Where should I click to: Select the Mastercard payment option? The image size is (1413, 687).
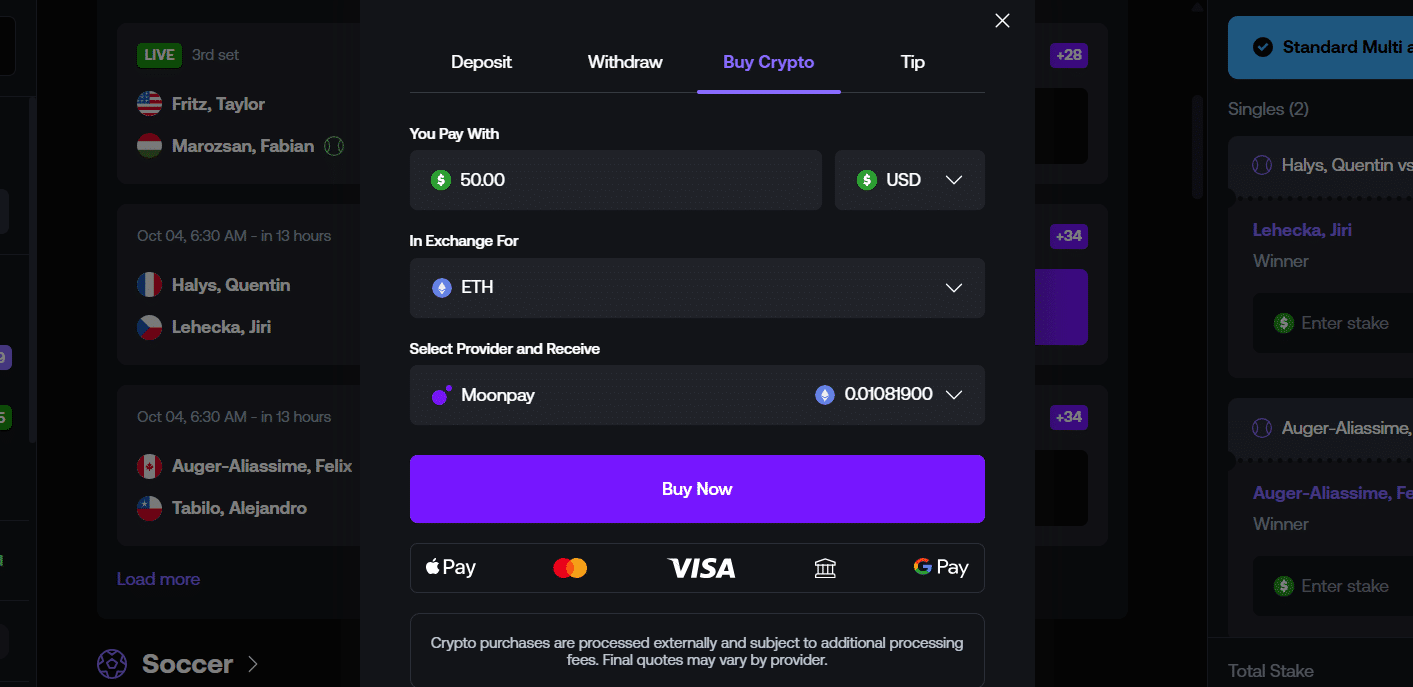coord(570,567)
